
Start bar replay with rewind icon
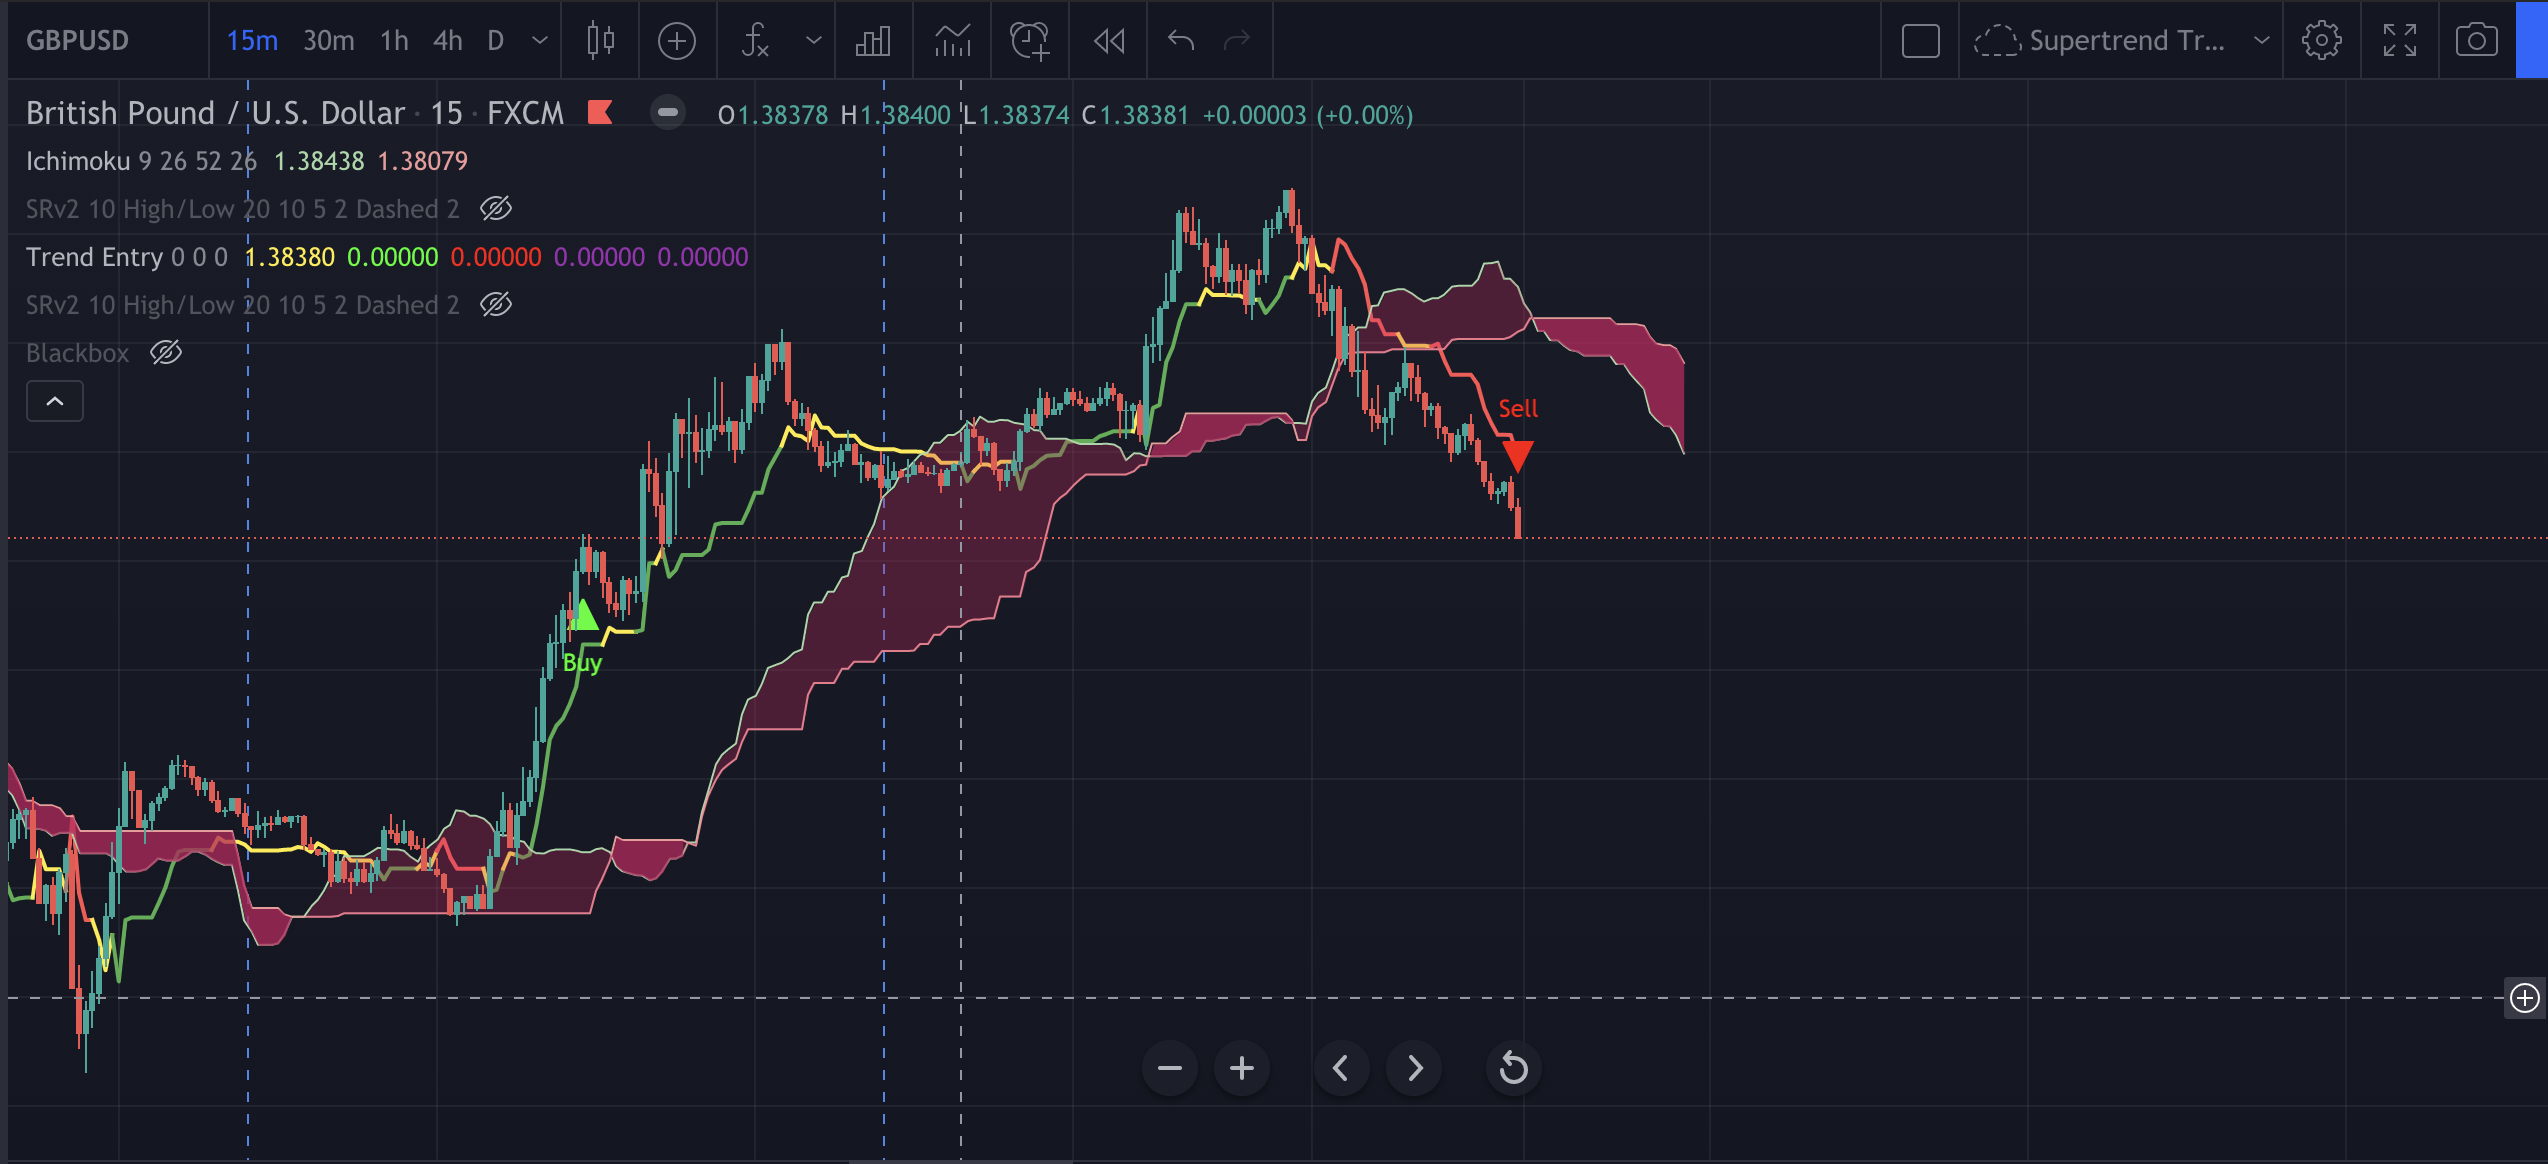click(x=1109, y=40)
